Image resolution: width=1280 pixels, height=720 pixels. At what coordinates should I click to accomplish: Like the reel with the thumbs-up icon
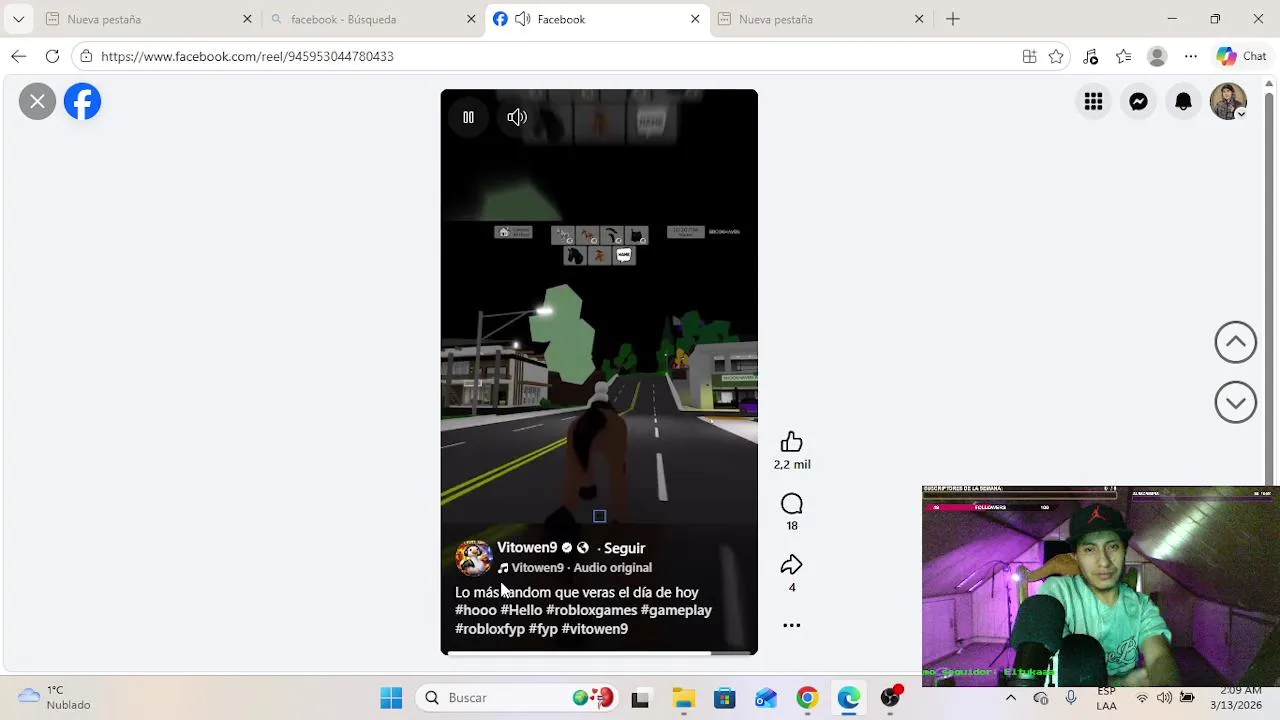point(792,442)
